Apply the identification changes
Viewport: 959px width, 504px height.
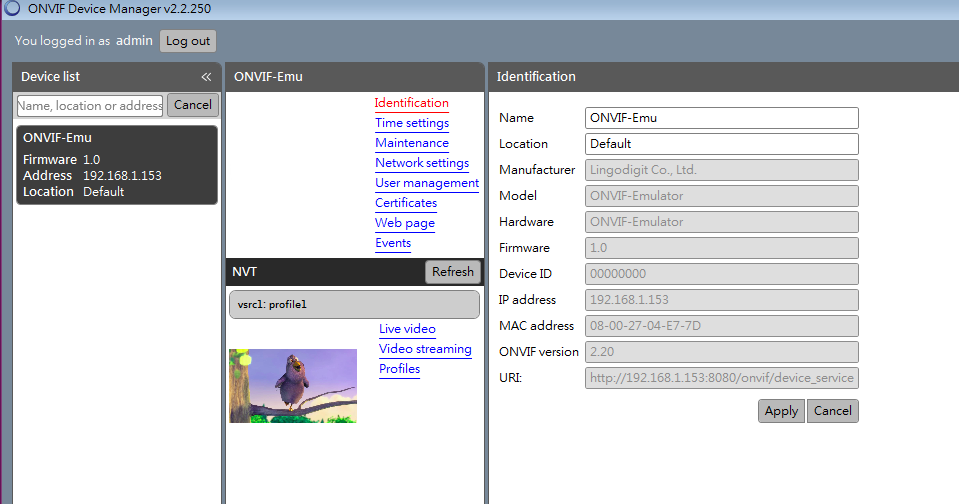click(781, 411)
